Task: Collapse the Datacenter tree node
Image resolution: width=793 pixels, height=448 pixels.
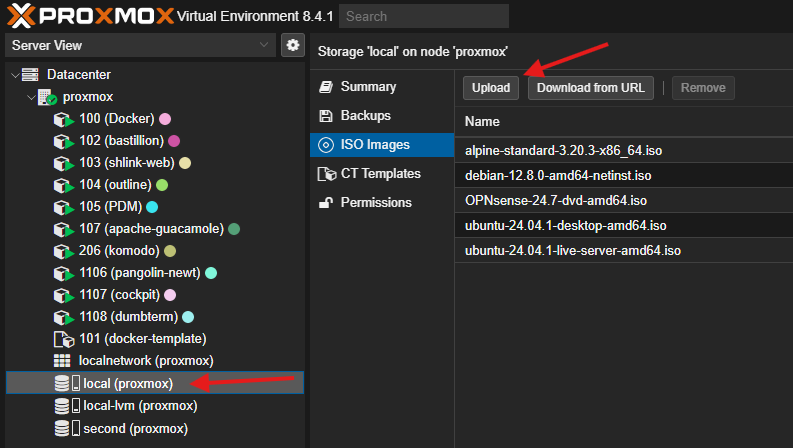Action: pos(16,75)
